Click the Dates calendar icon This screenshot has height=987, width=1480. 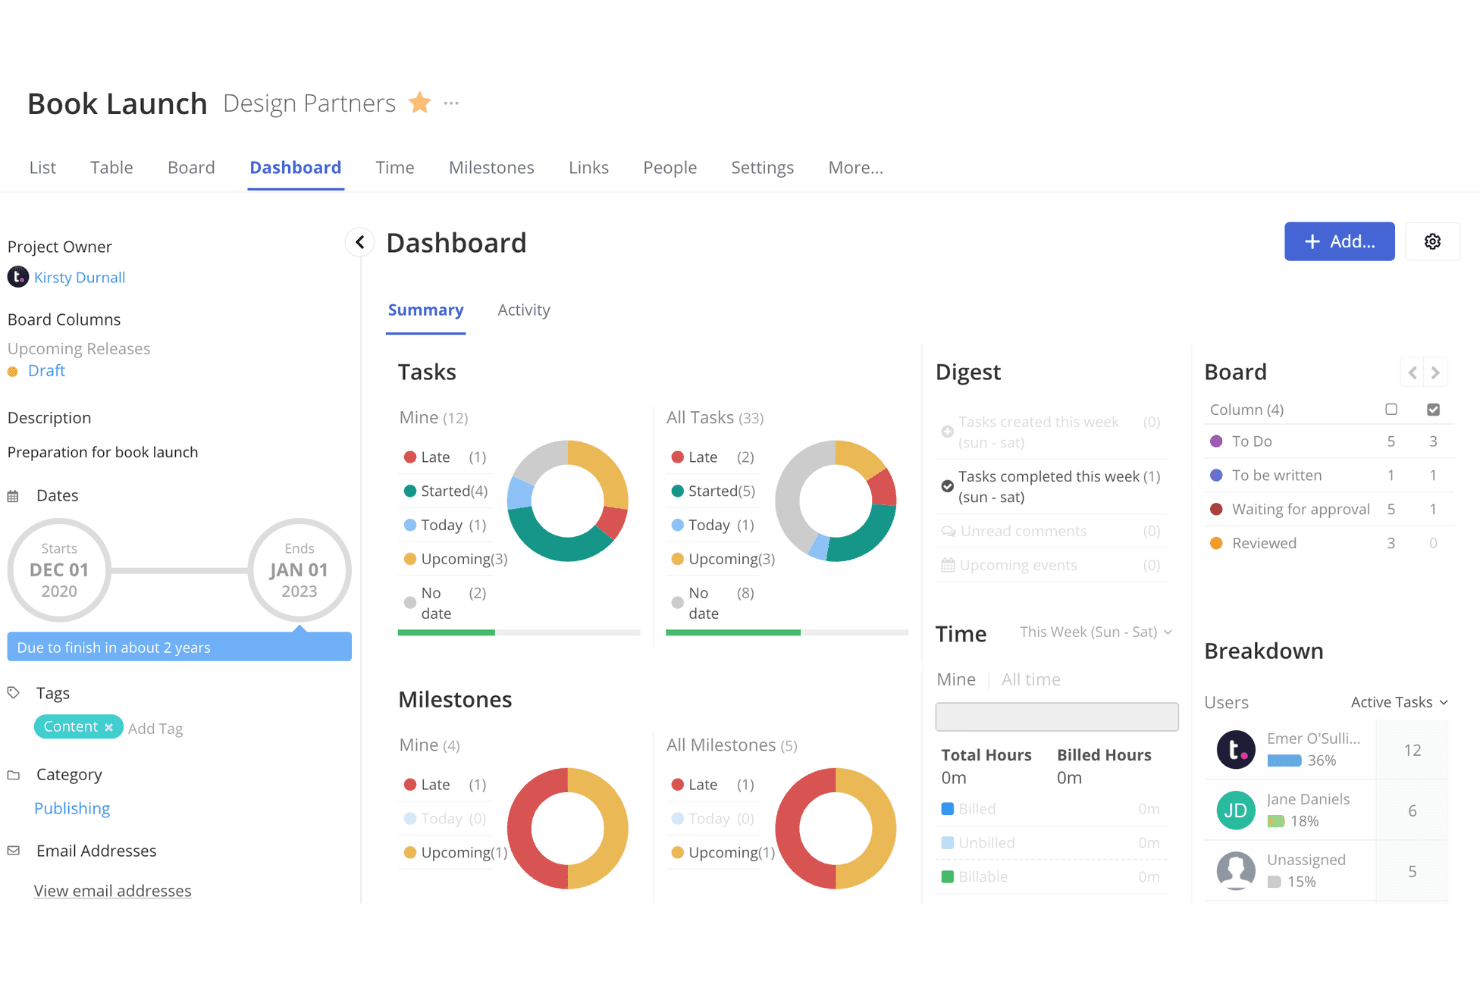pyautogui.click(x=13, y=496)
